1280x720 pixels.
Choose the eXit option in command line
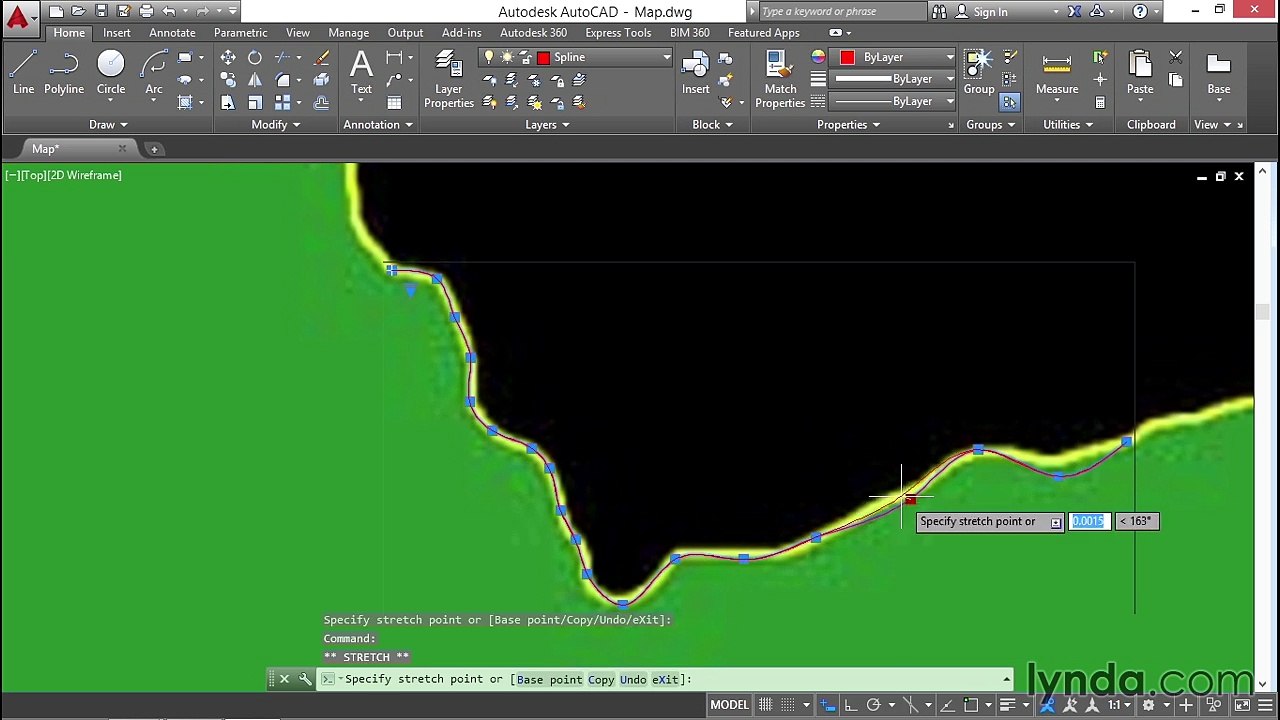(x=665, y=680)
